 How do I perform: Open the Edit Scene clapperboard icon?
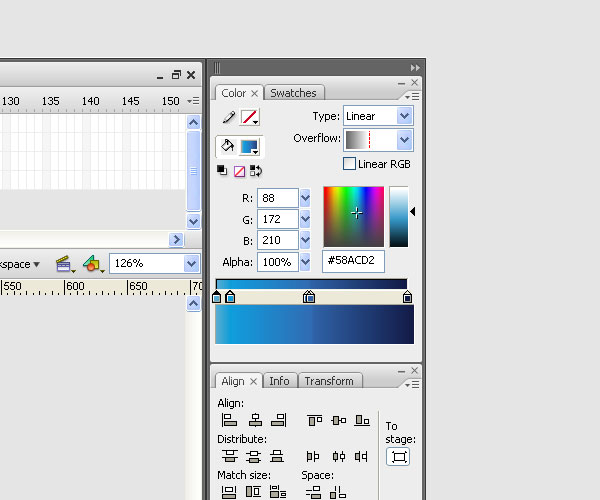(65, 264)
